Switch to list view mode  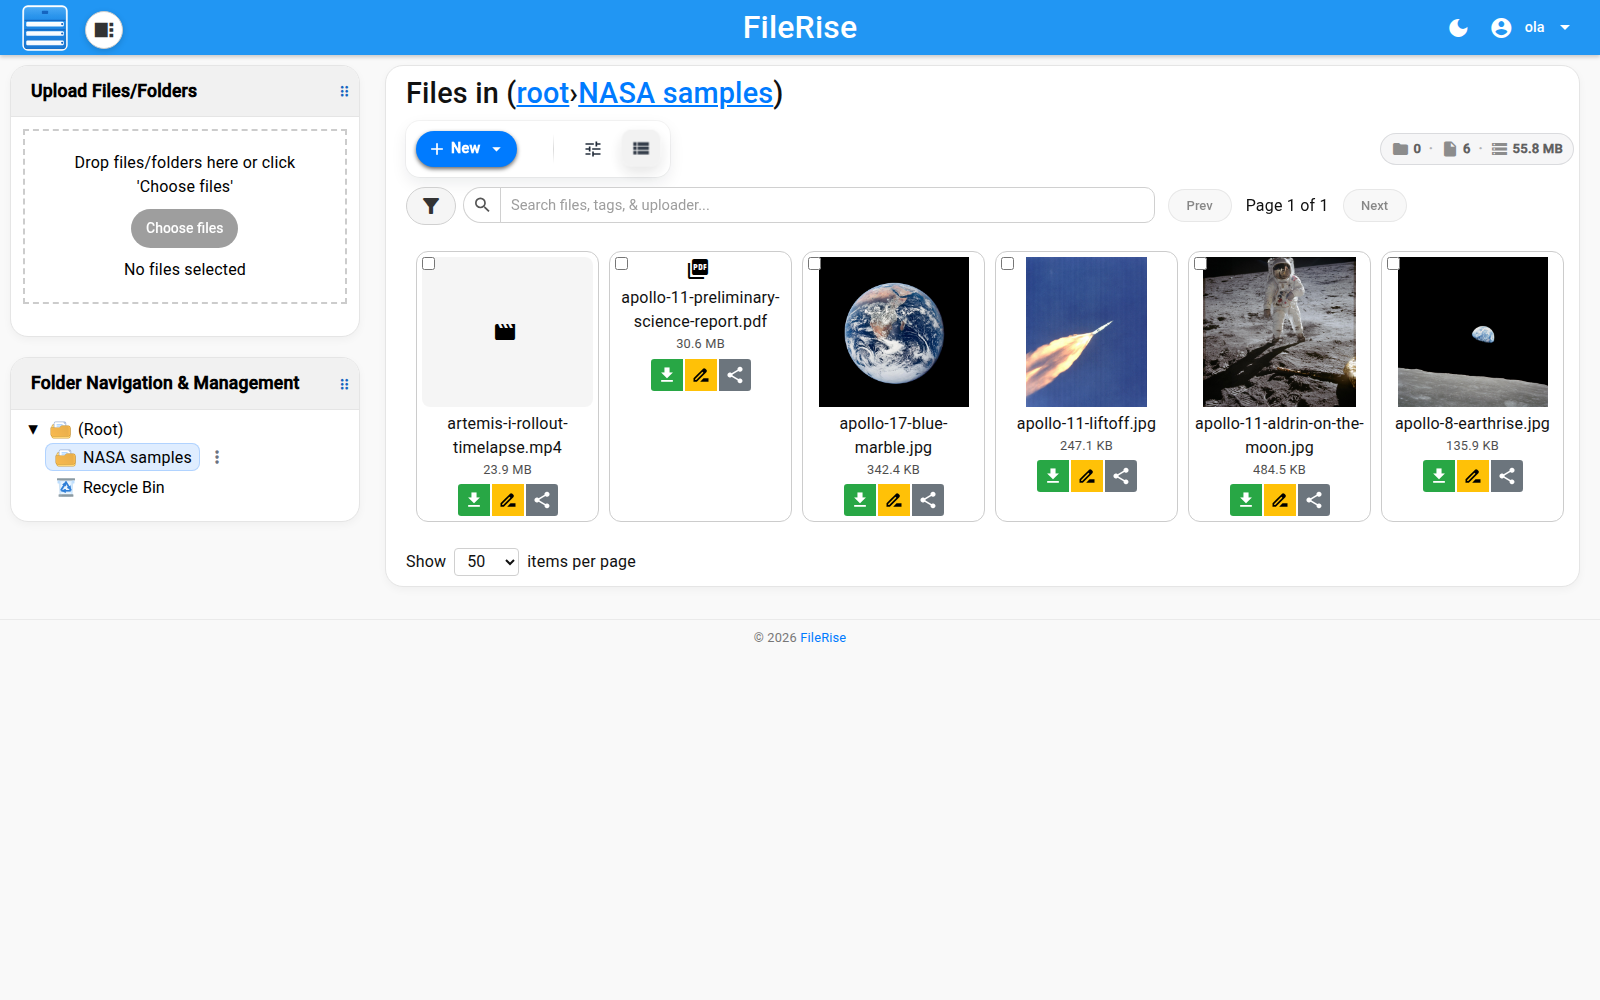pos(641,149)
